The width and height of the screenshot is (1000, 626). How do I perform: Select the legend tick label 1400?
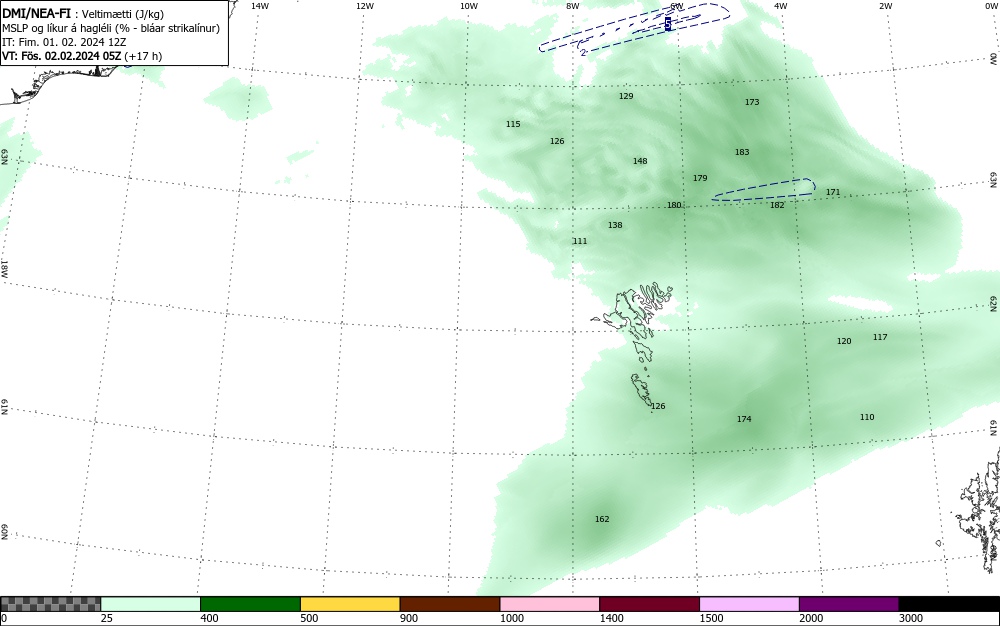coord(612,618)
